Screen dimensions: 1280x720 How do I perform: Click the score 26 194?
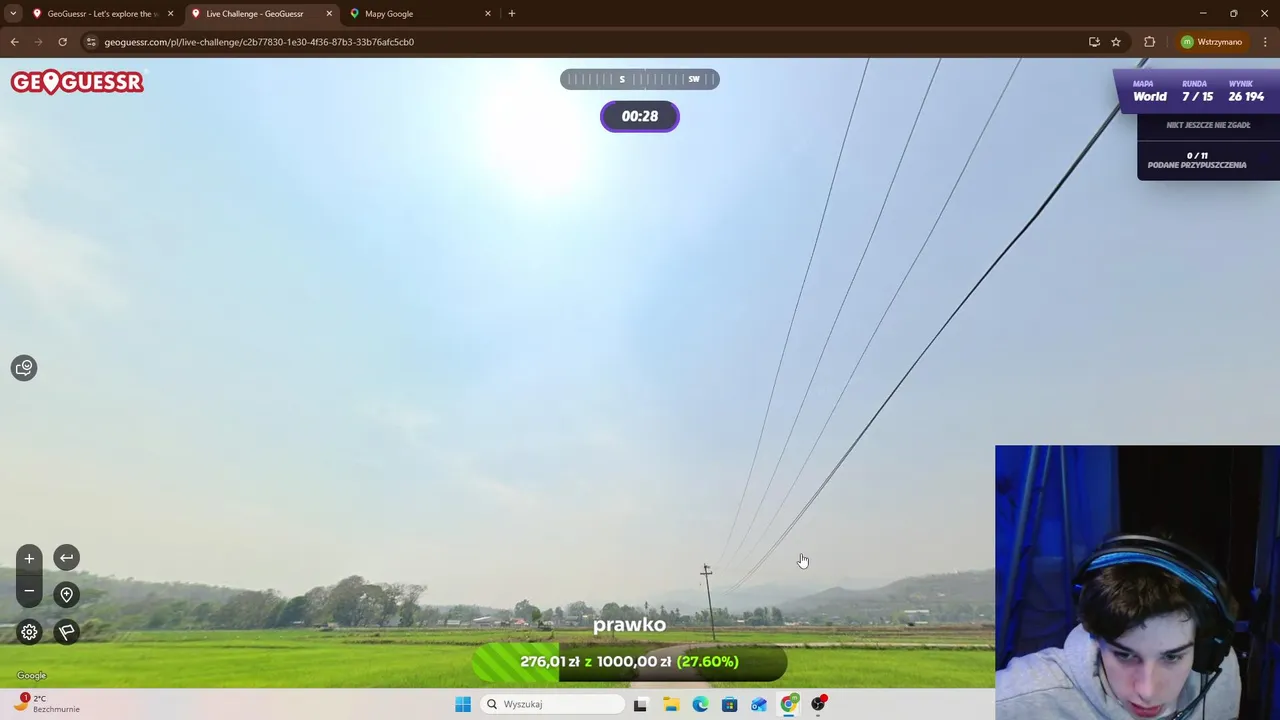[x=1246, y=97]
